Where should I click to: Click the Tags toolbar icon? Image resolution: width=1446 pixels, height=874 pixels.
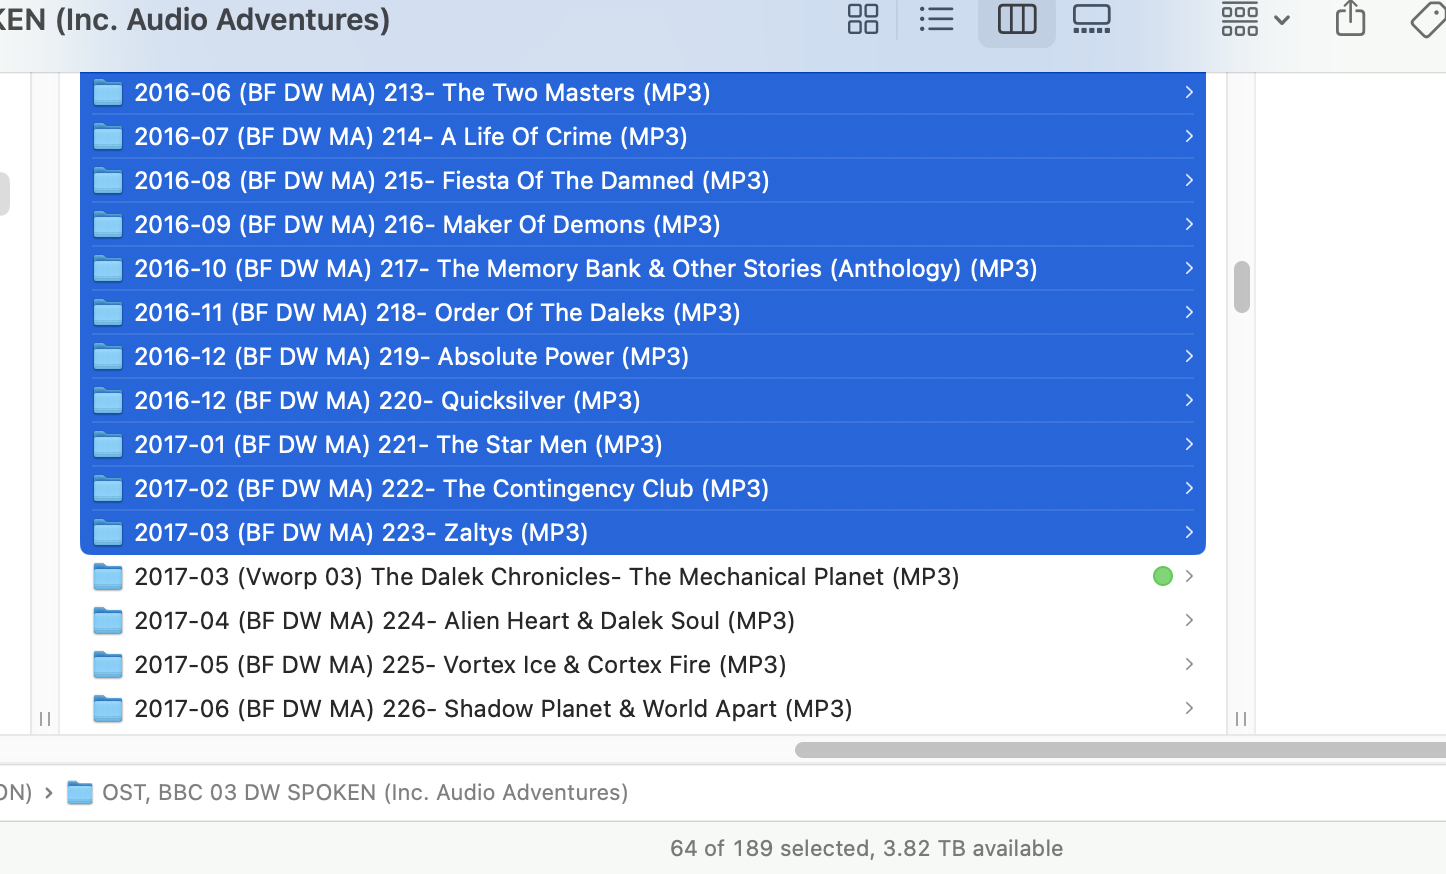tap(1428, 19)
